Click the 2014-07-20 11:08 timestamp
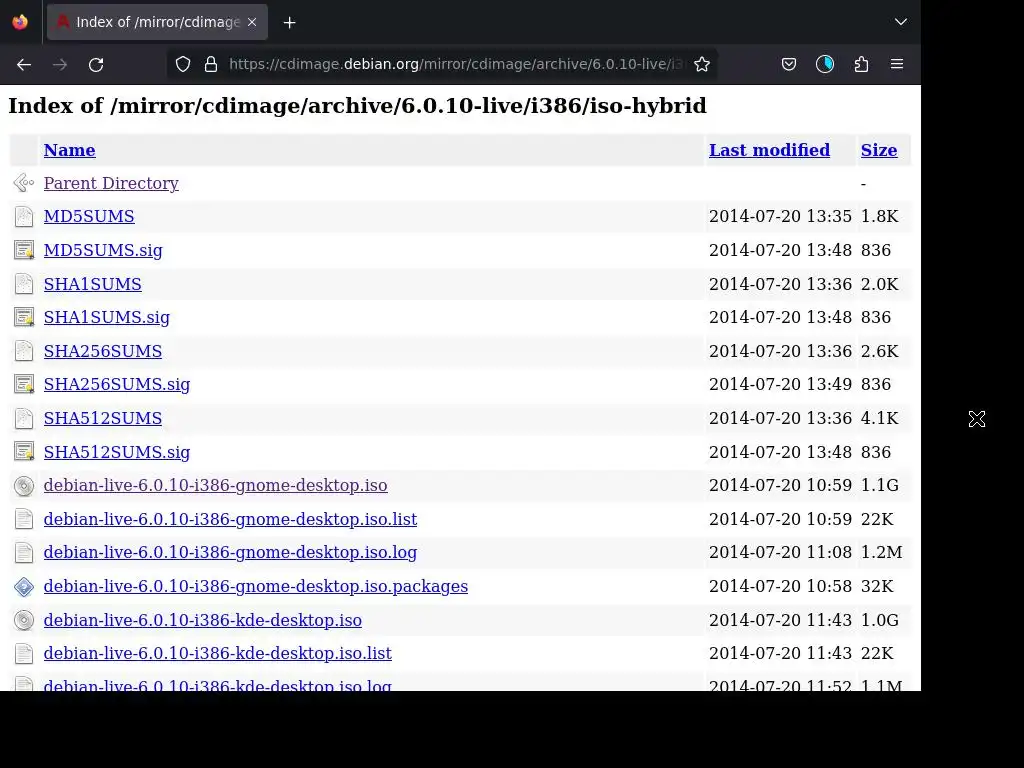This screenshot has height=768, width=1024. coord(780,552)
